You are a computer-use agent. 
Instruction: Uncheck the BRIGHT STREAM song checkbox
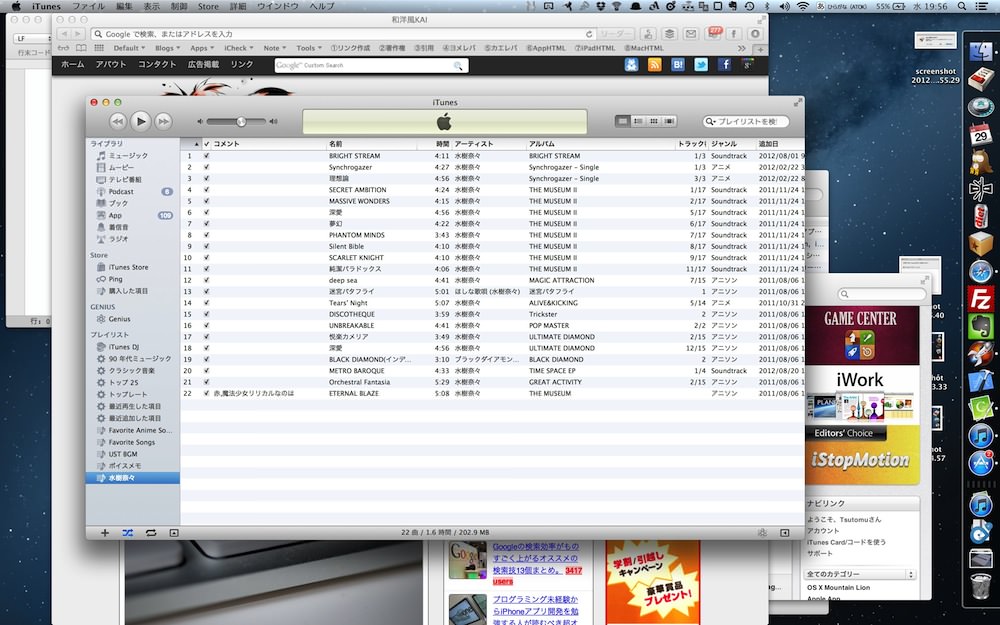coord(206,156)
